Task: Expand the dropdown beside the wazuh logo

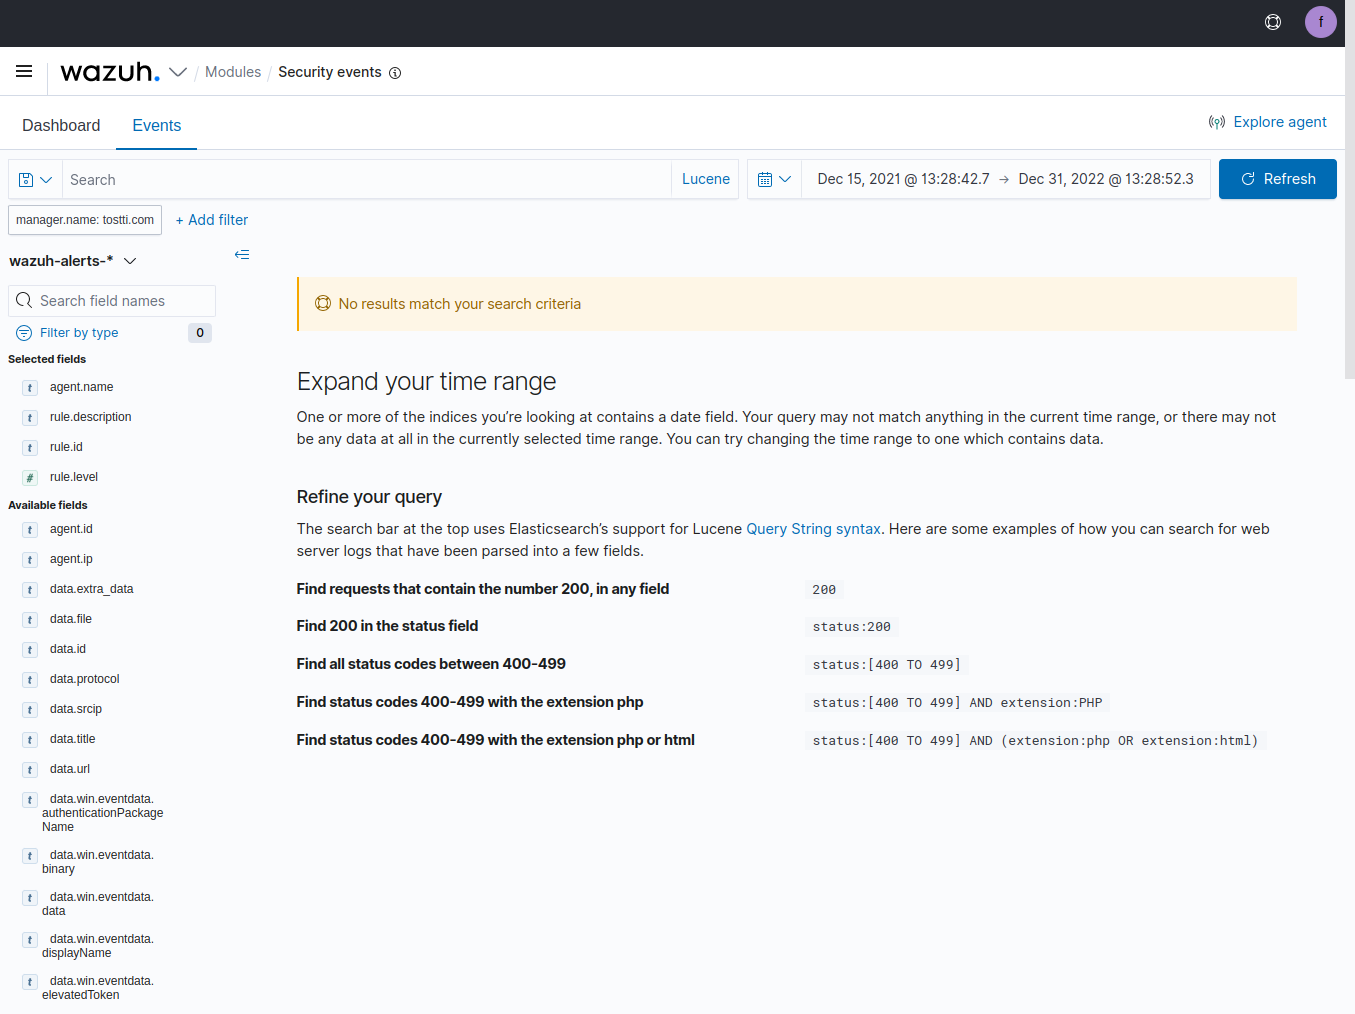Action: pyautogui.click(x=178, y=72)
